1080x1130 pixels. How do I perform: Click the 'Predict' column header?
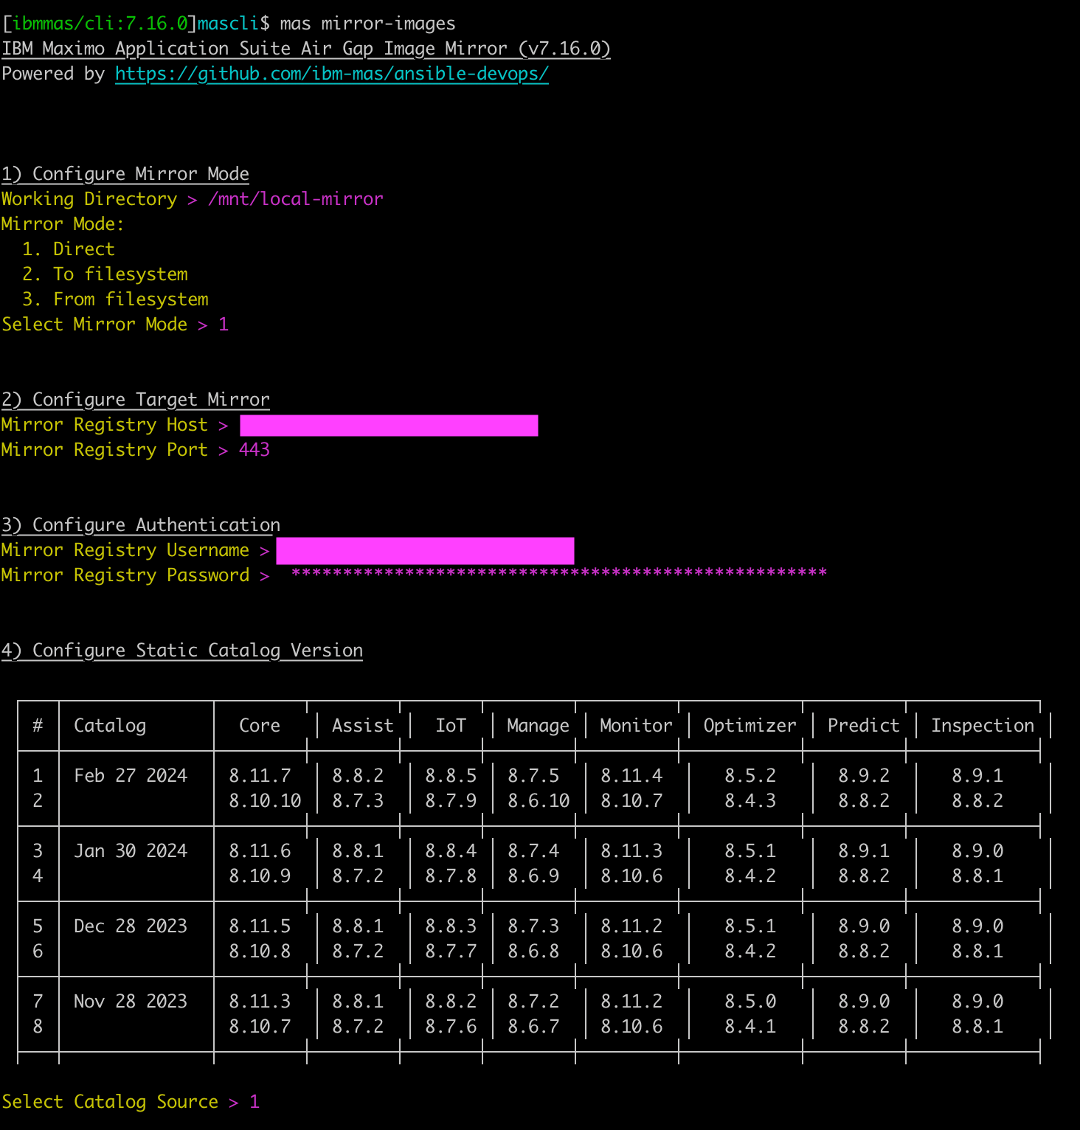[x=863, y=726]
